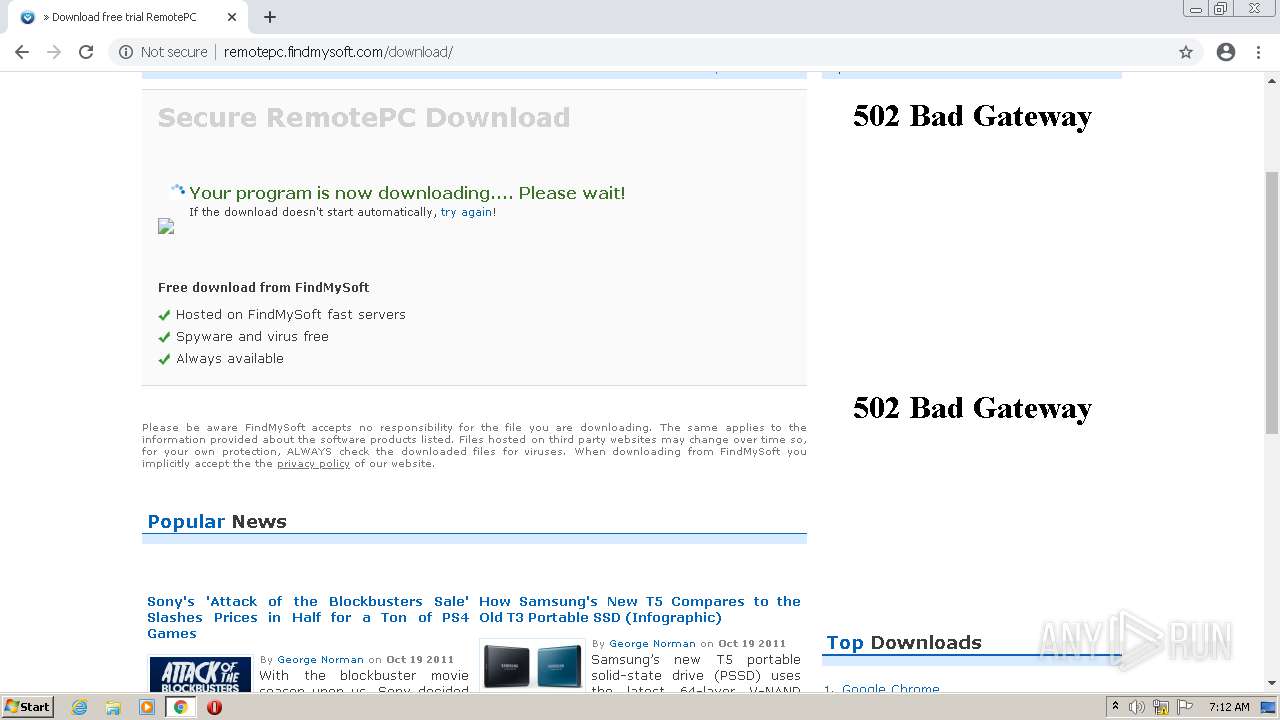Go back to the previous page
Viewport: 1280px width, 720px height.
(x=22, y=52)
